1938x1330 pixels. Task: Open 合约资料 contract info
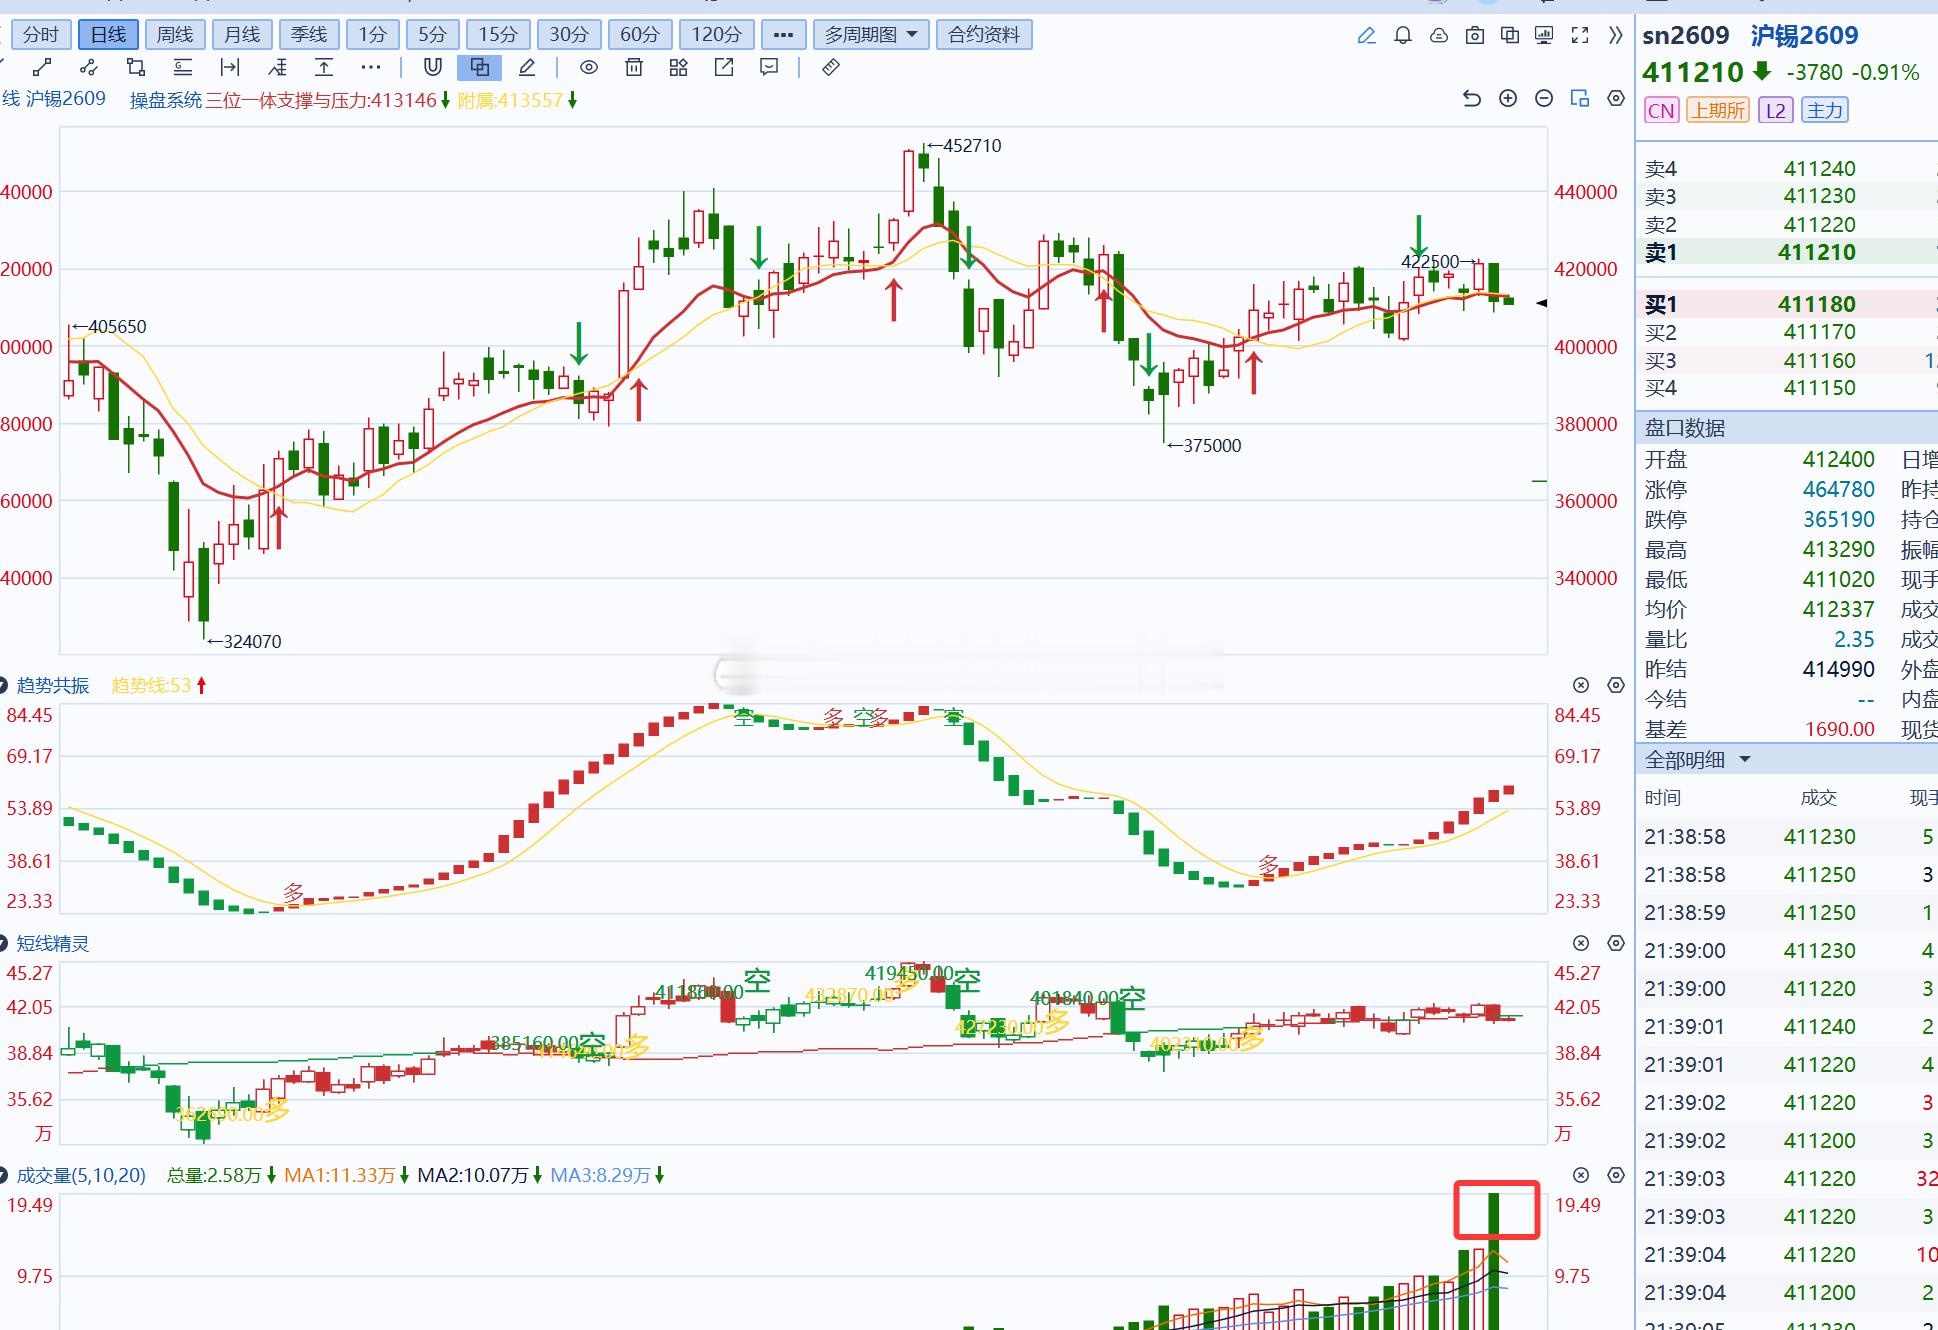click(984, 35)
